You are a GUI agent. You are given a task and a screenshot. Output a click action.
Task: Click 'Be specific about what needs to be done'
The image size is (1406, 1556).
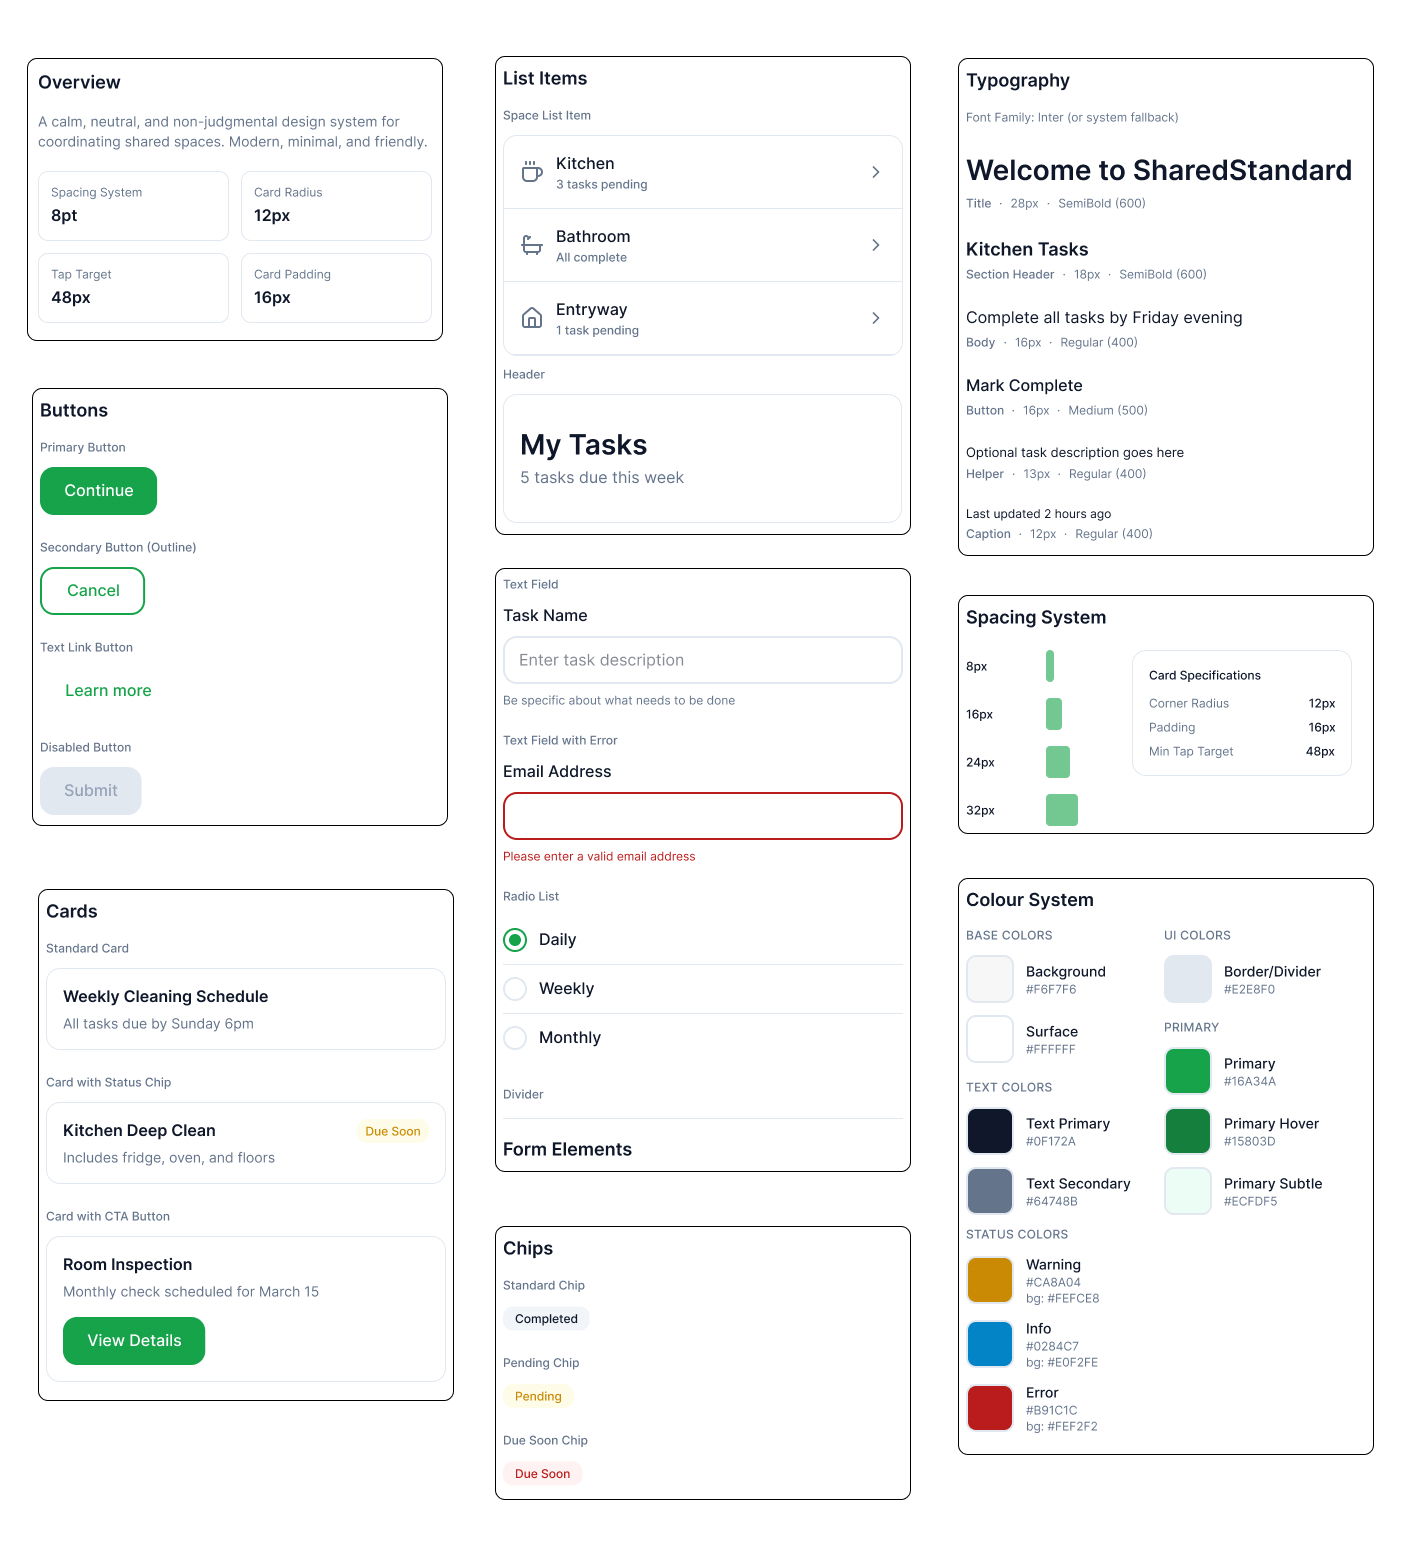[x=619, y=701]
